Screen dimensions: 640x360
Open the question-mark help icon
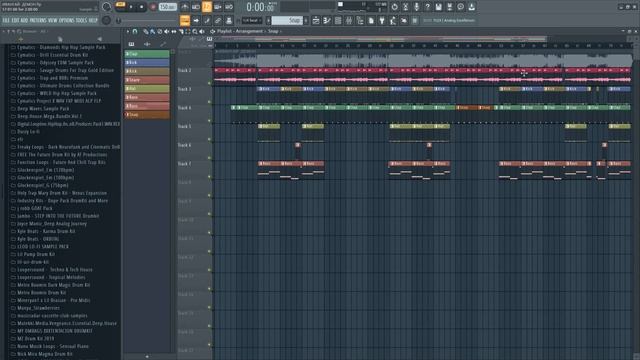point(427,7)
